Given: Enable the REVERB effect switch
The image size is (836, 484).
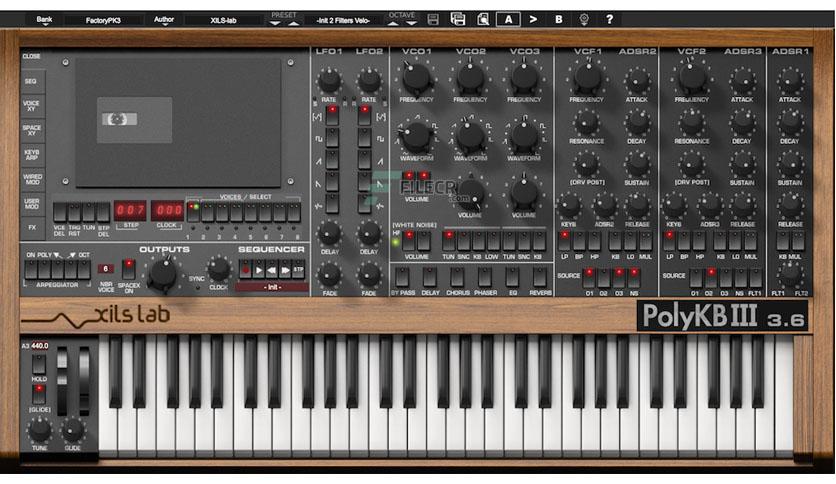Looking at the screenshot, I should 540,277.
